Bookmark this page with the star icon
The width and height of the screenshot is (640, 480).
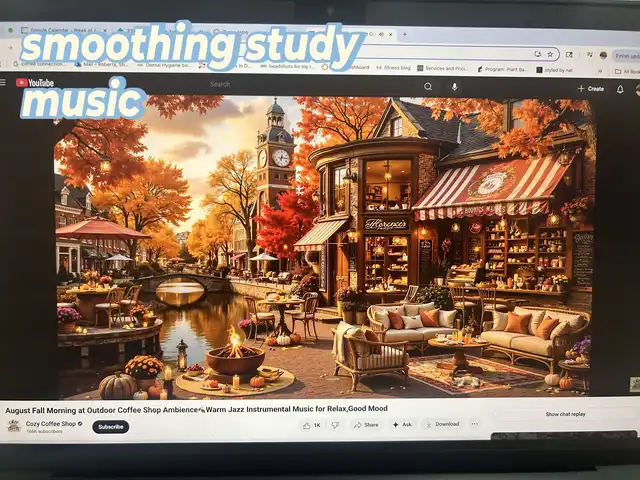pyautogui.click(x=550, y=53)
